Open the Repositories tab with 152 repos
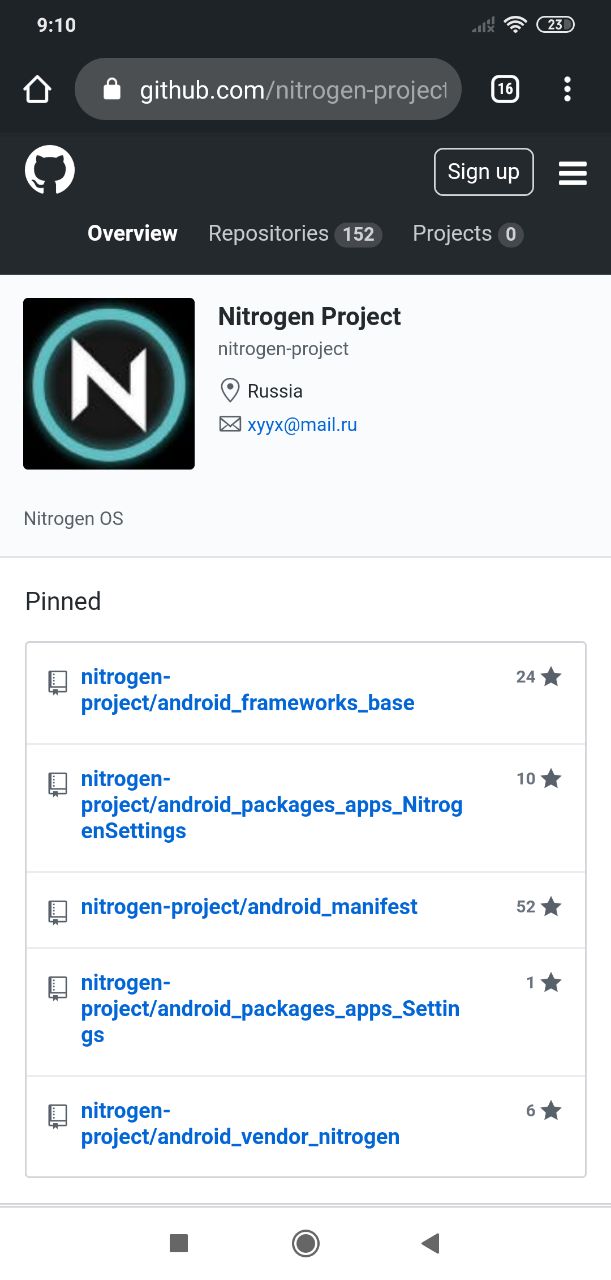The height and width of the screenshot is (1280, 611). click(295, 234)
